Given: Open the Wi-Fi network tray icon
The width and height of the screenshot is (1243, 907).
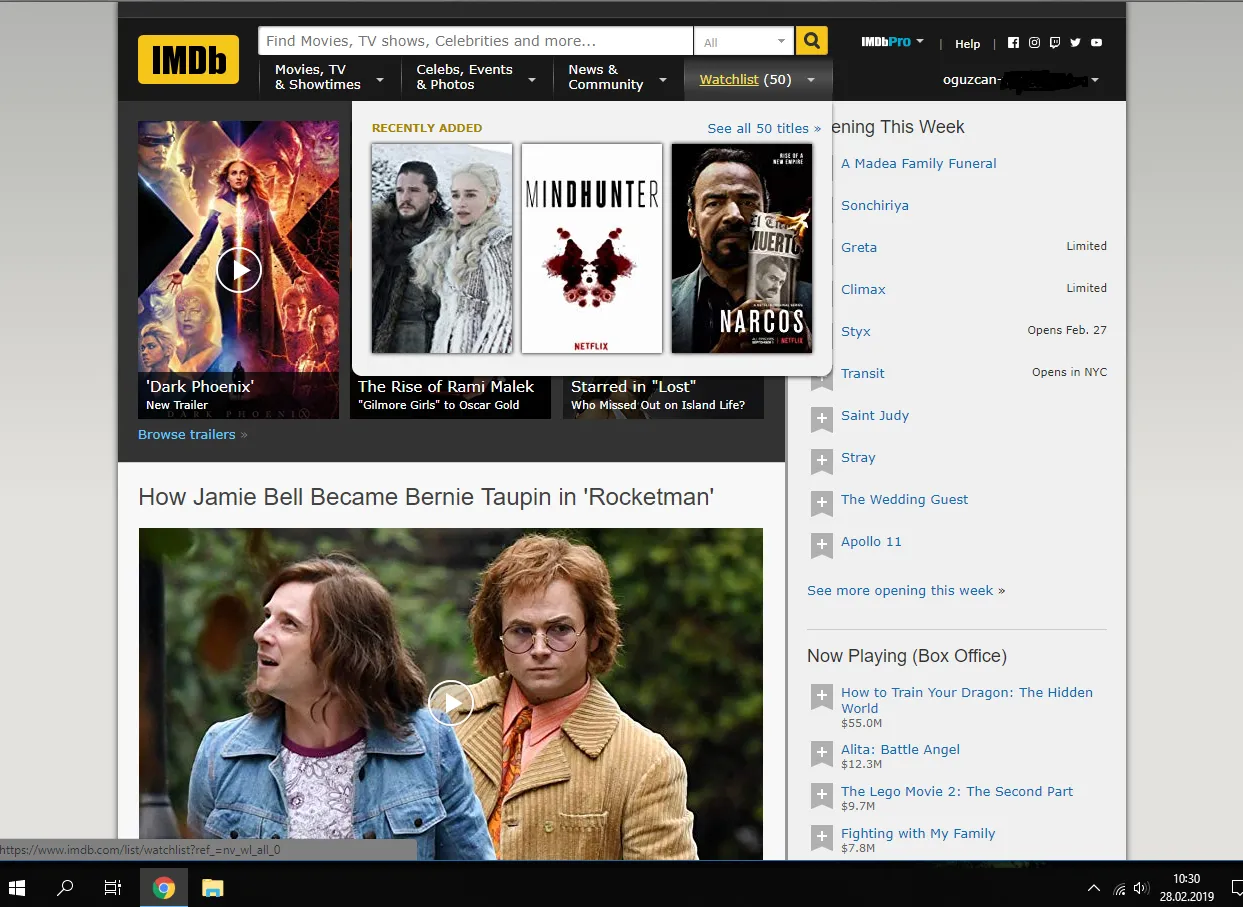Looking at the screenshot, I should tap(1119, 888).
